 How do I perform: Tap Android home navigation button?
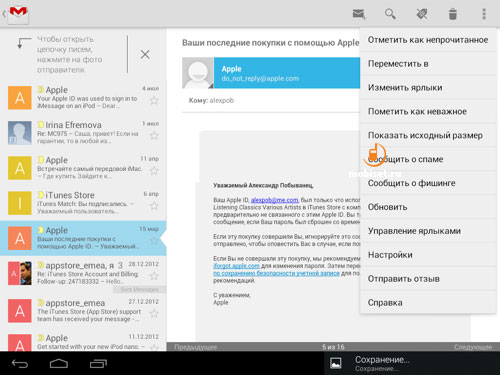coord(59,364)
